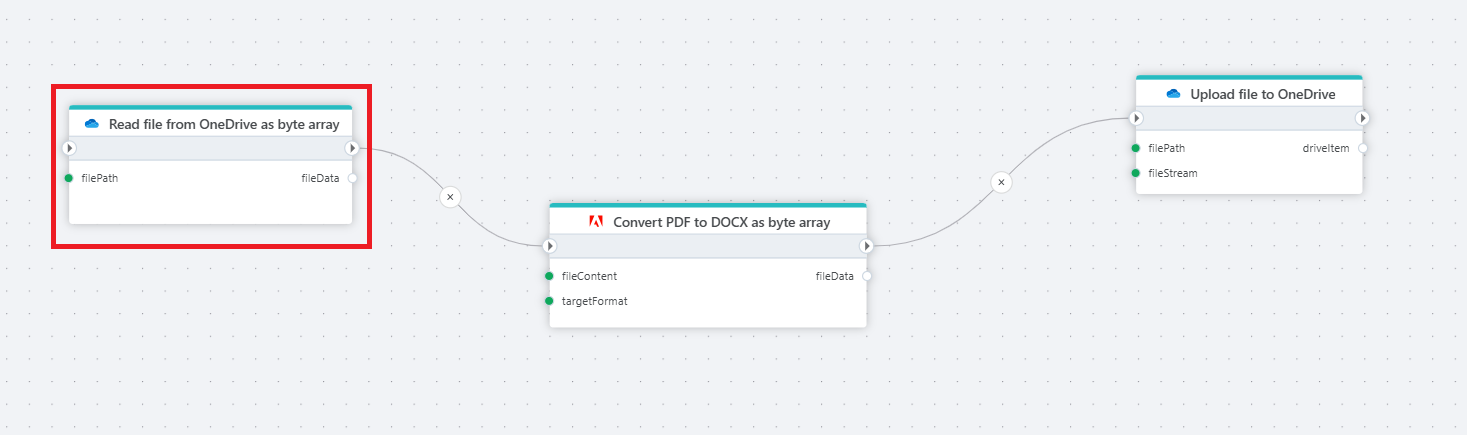Screen dimensions: 1467x435
Task: Remove the connection between Convert and Upload nodes
Action: 1001,182
